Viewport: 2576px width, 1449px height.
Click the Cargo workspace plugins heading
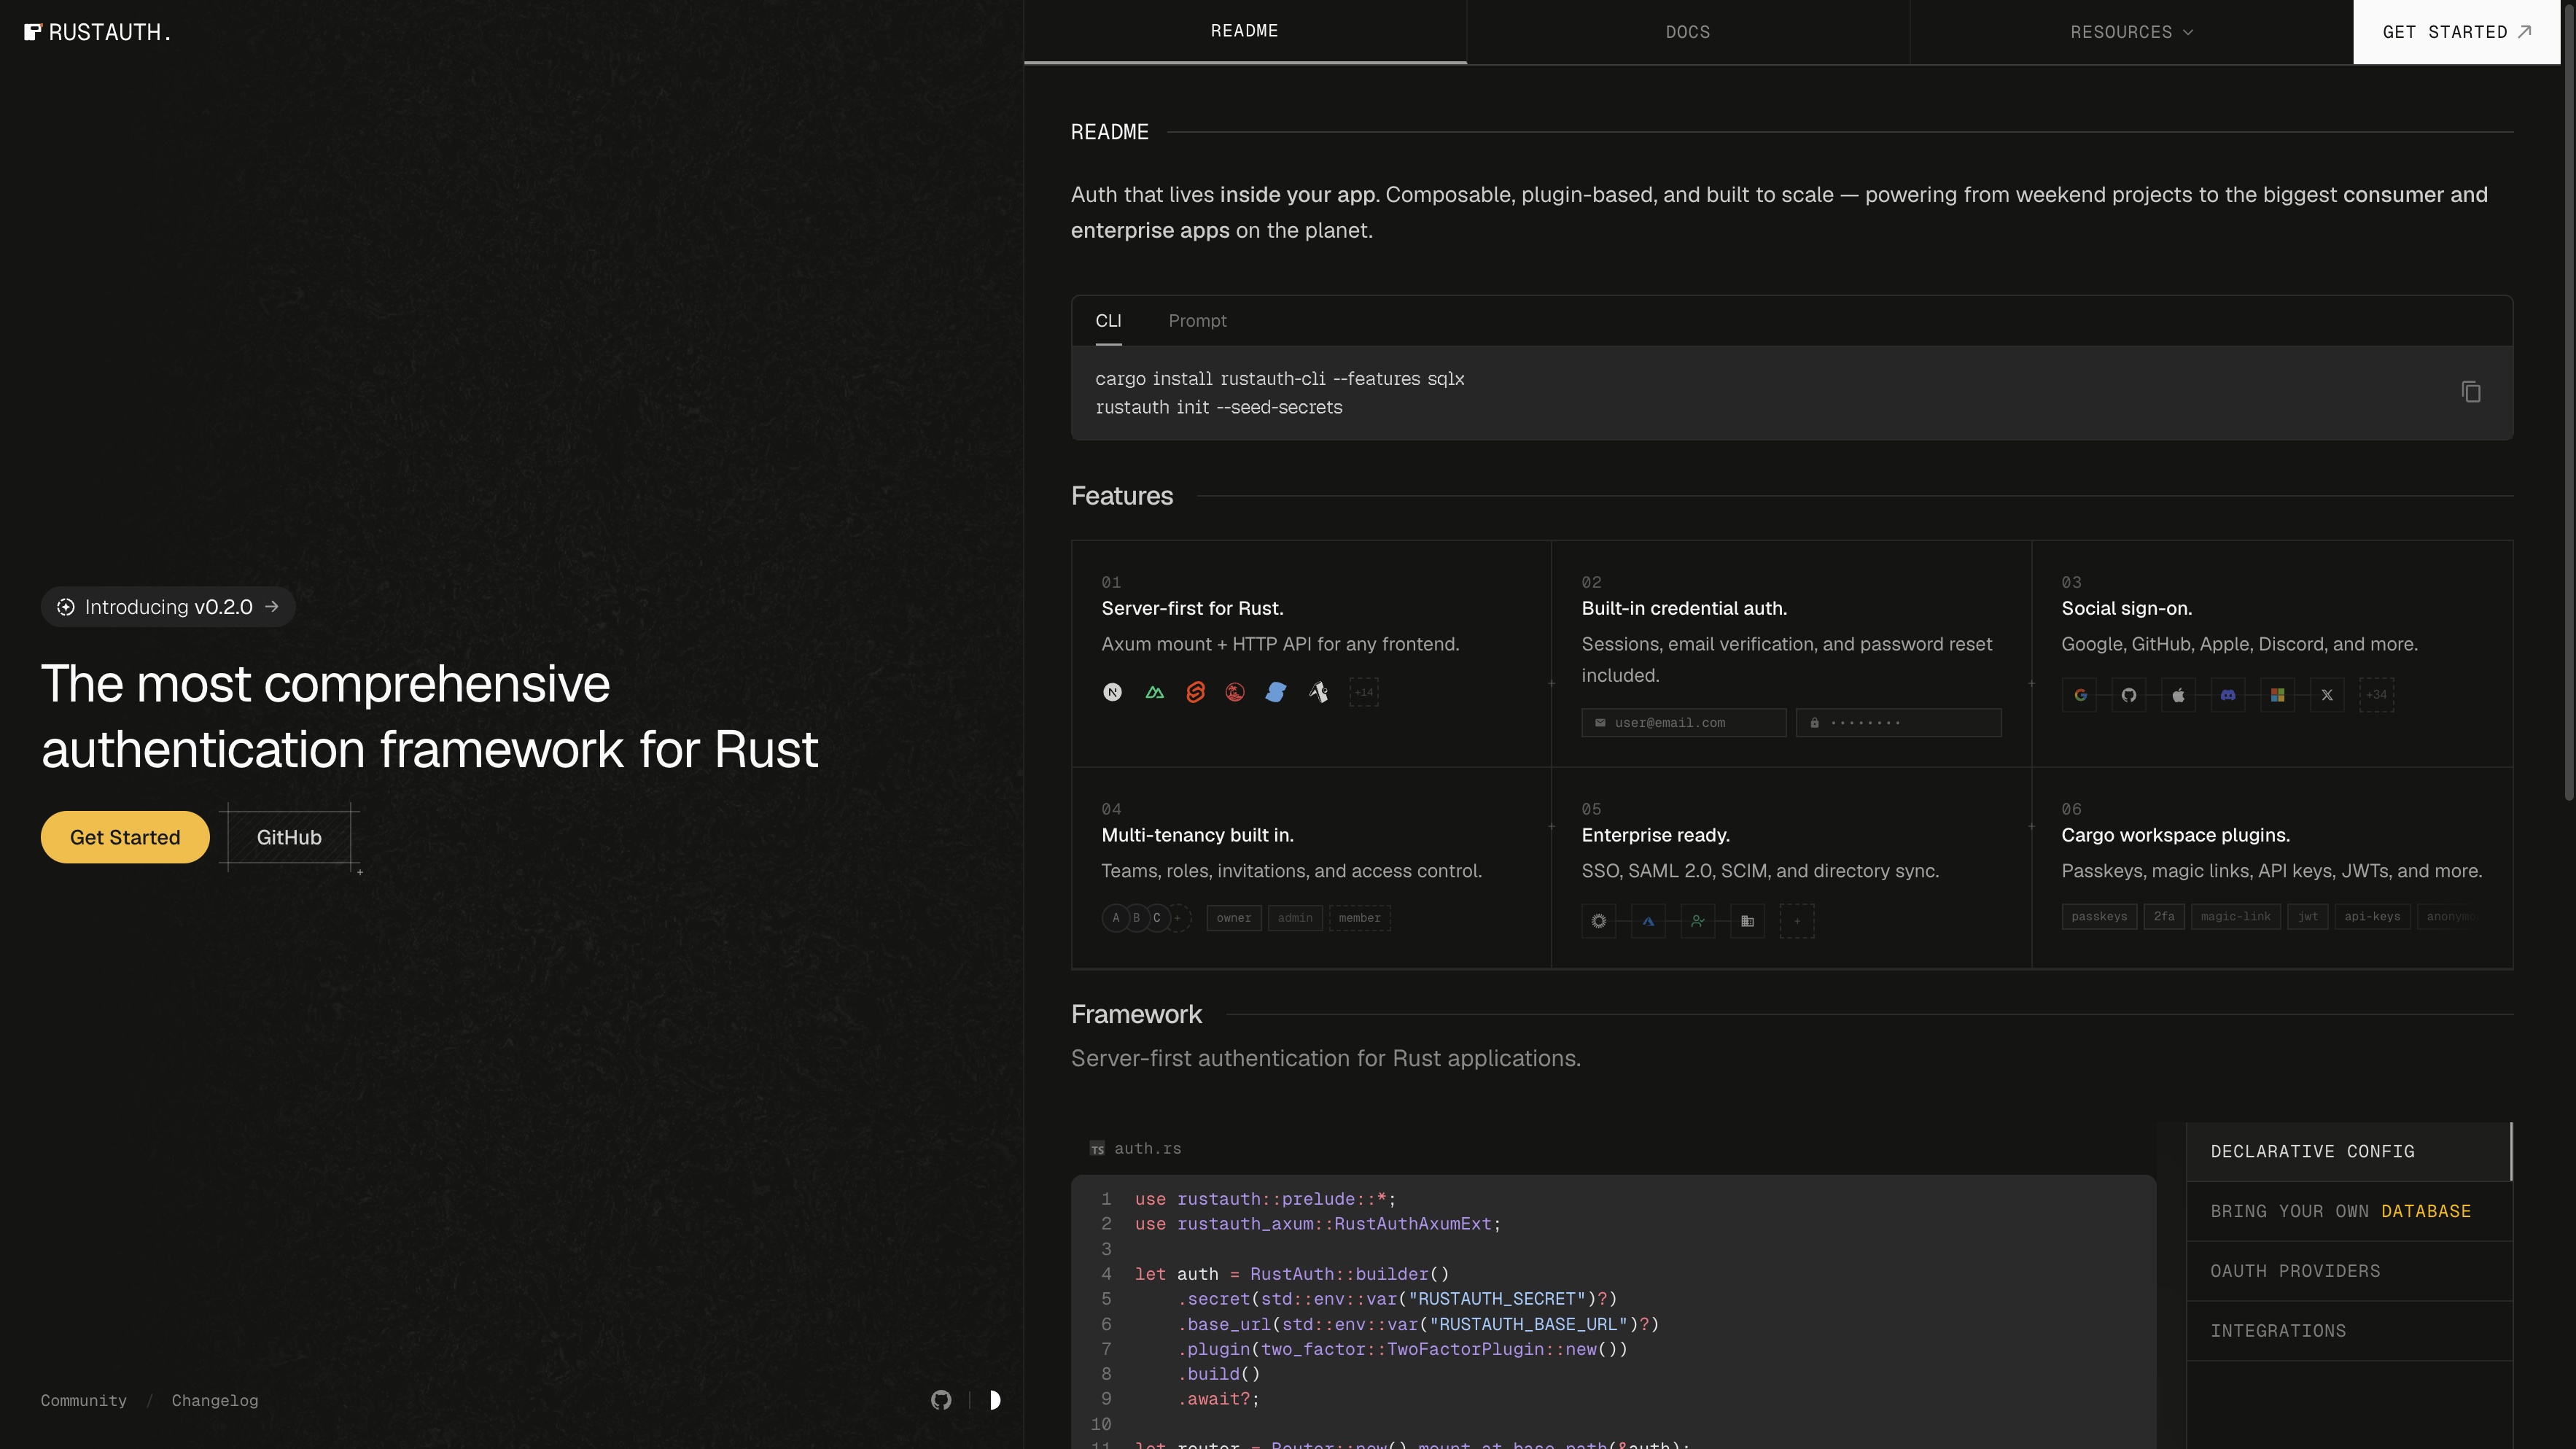pos(2175,835)
